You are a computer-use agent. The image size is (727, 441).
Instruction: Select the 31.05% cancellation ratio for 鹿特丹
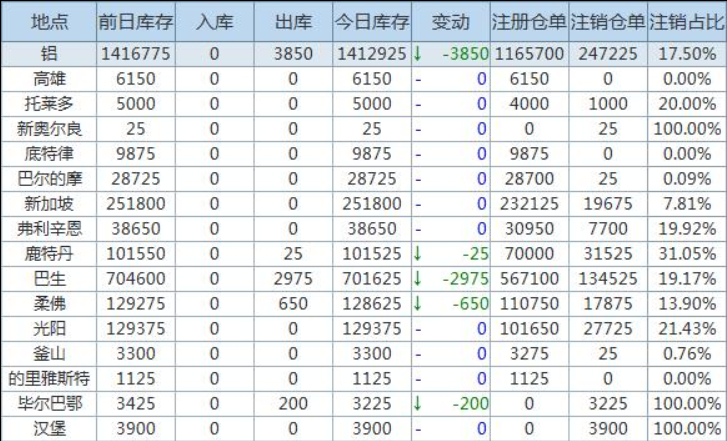click(687, 253)
